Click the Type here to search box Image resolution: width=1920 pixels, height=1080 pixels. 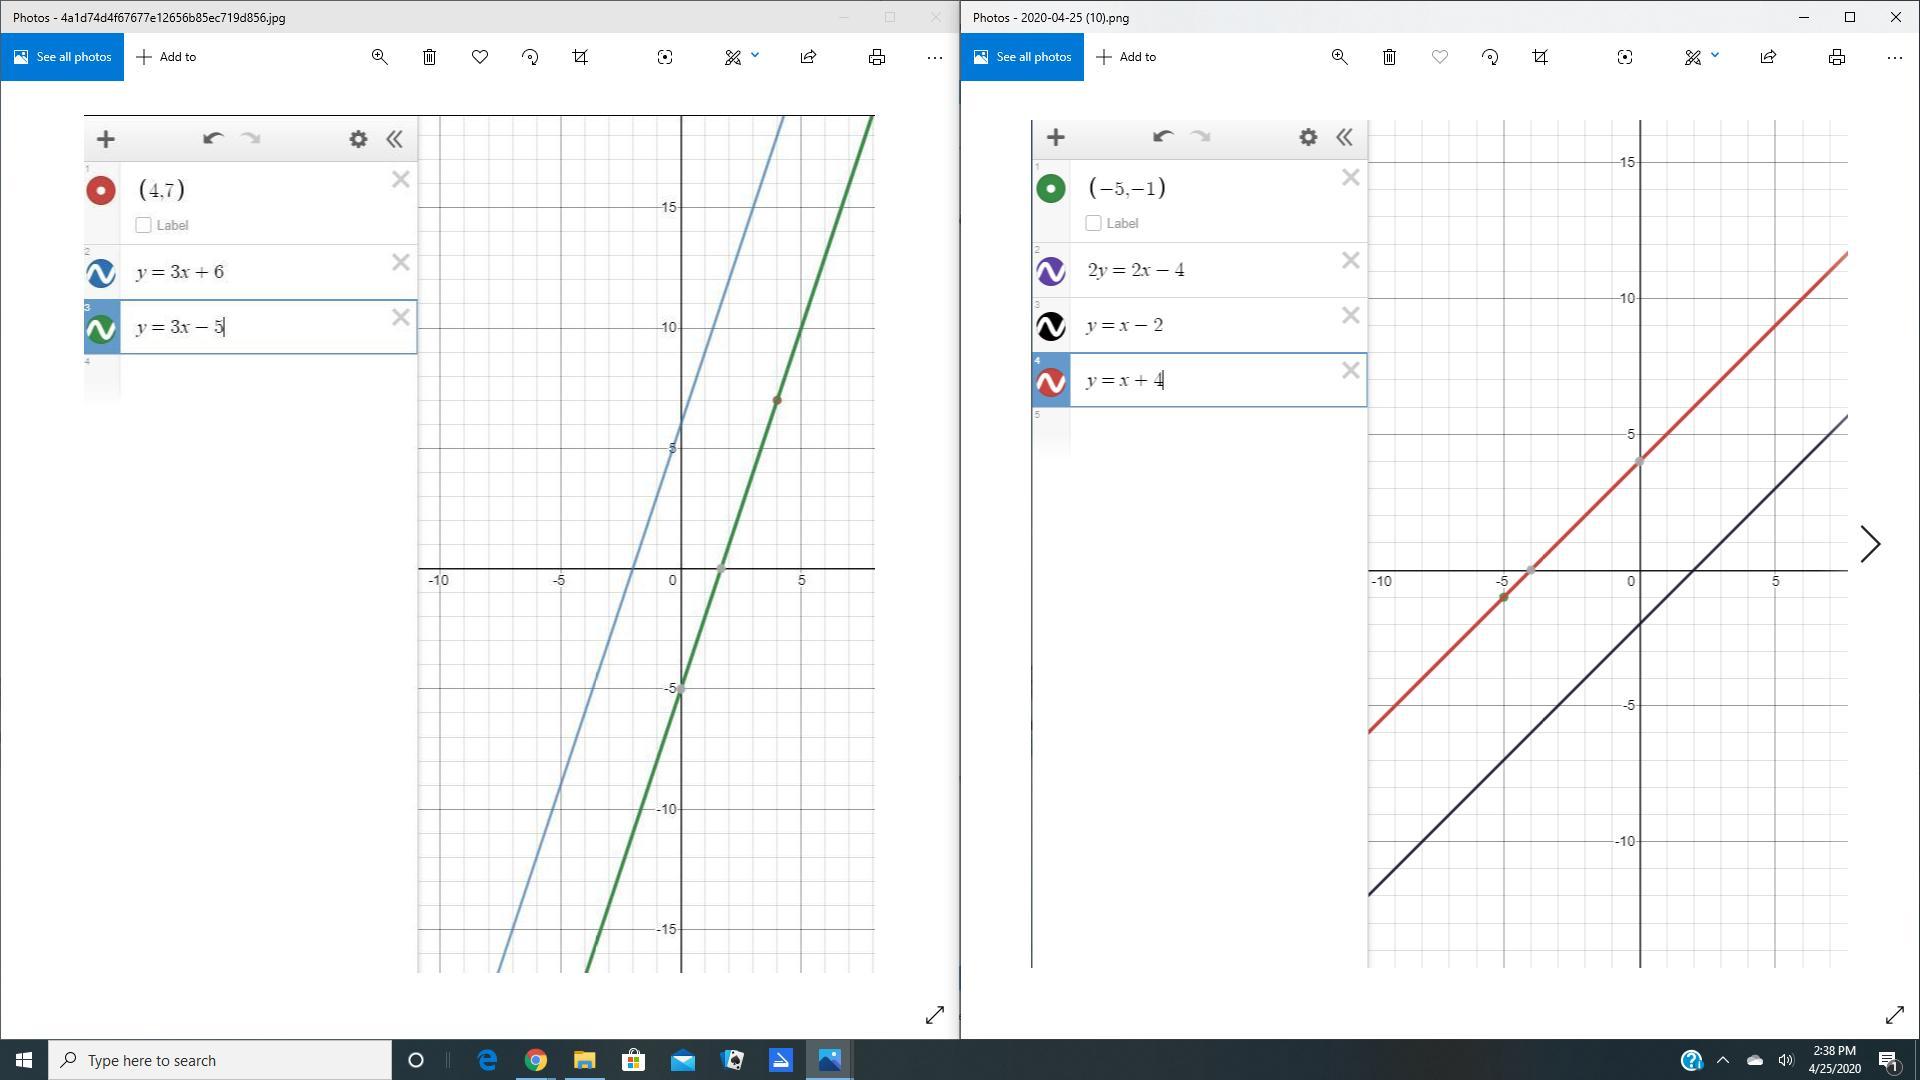click(x=220, y=1060)
